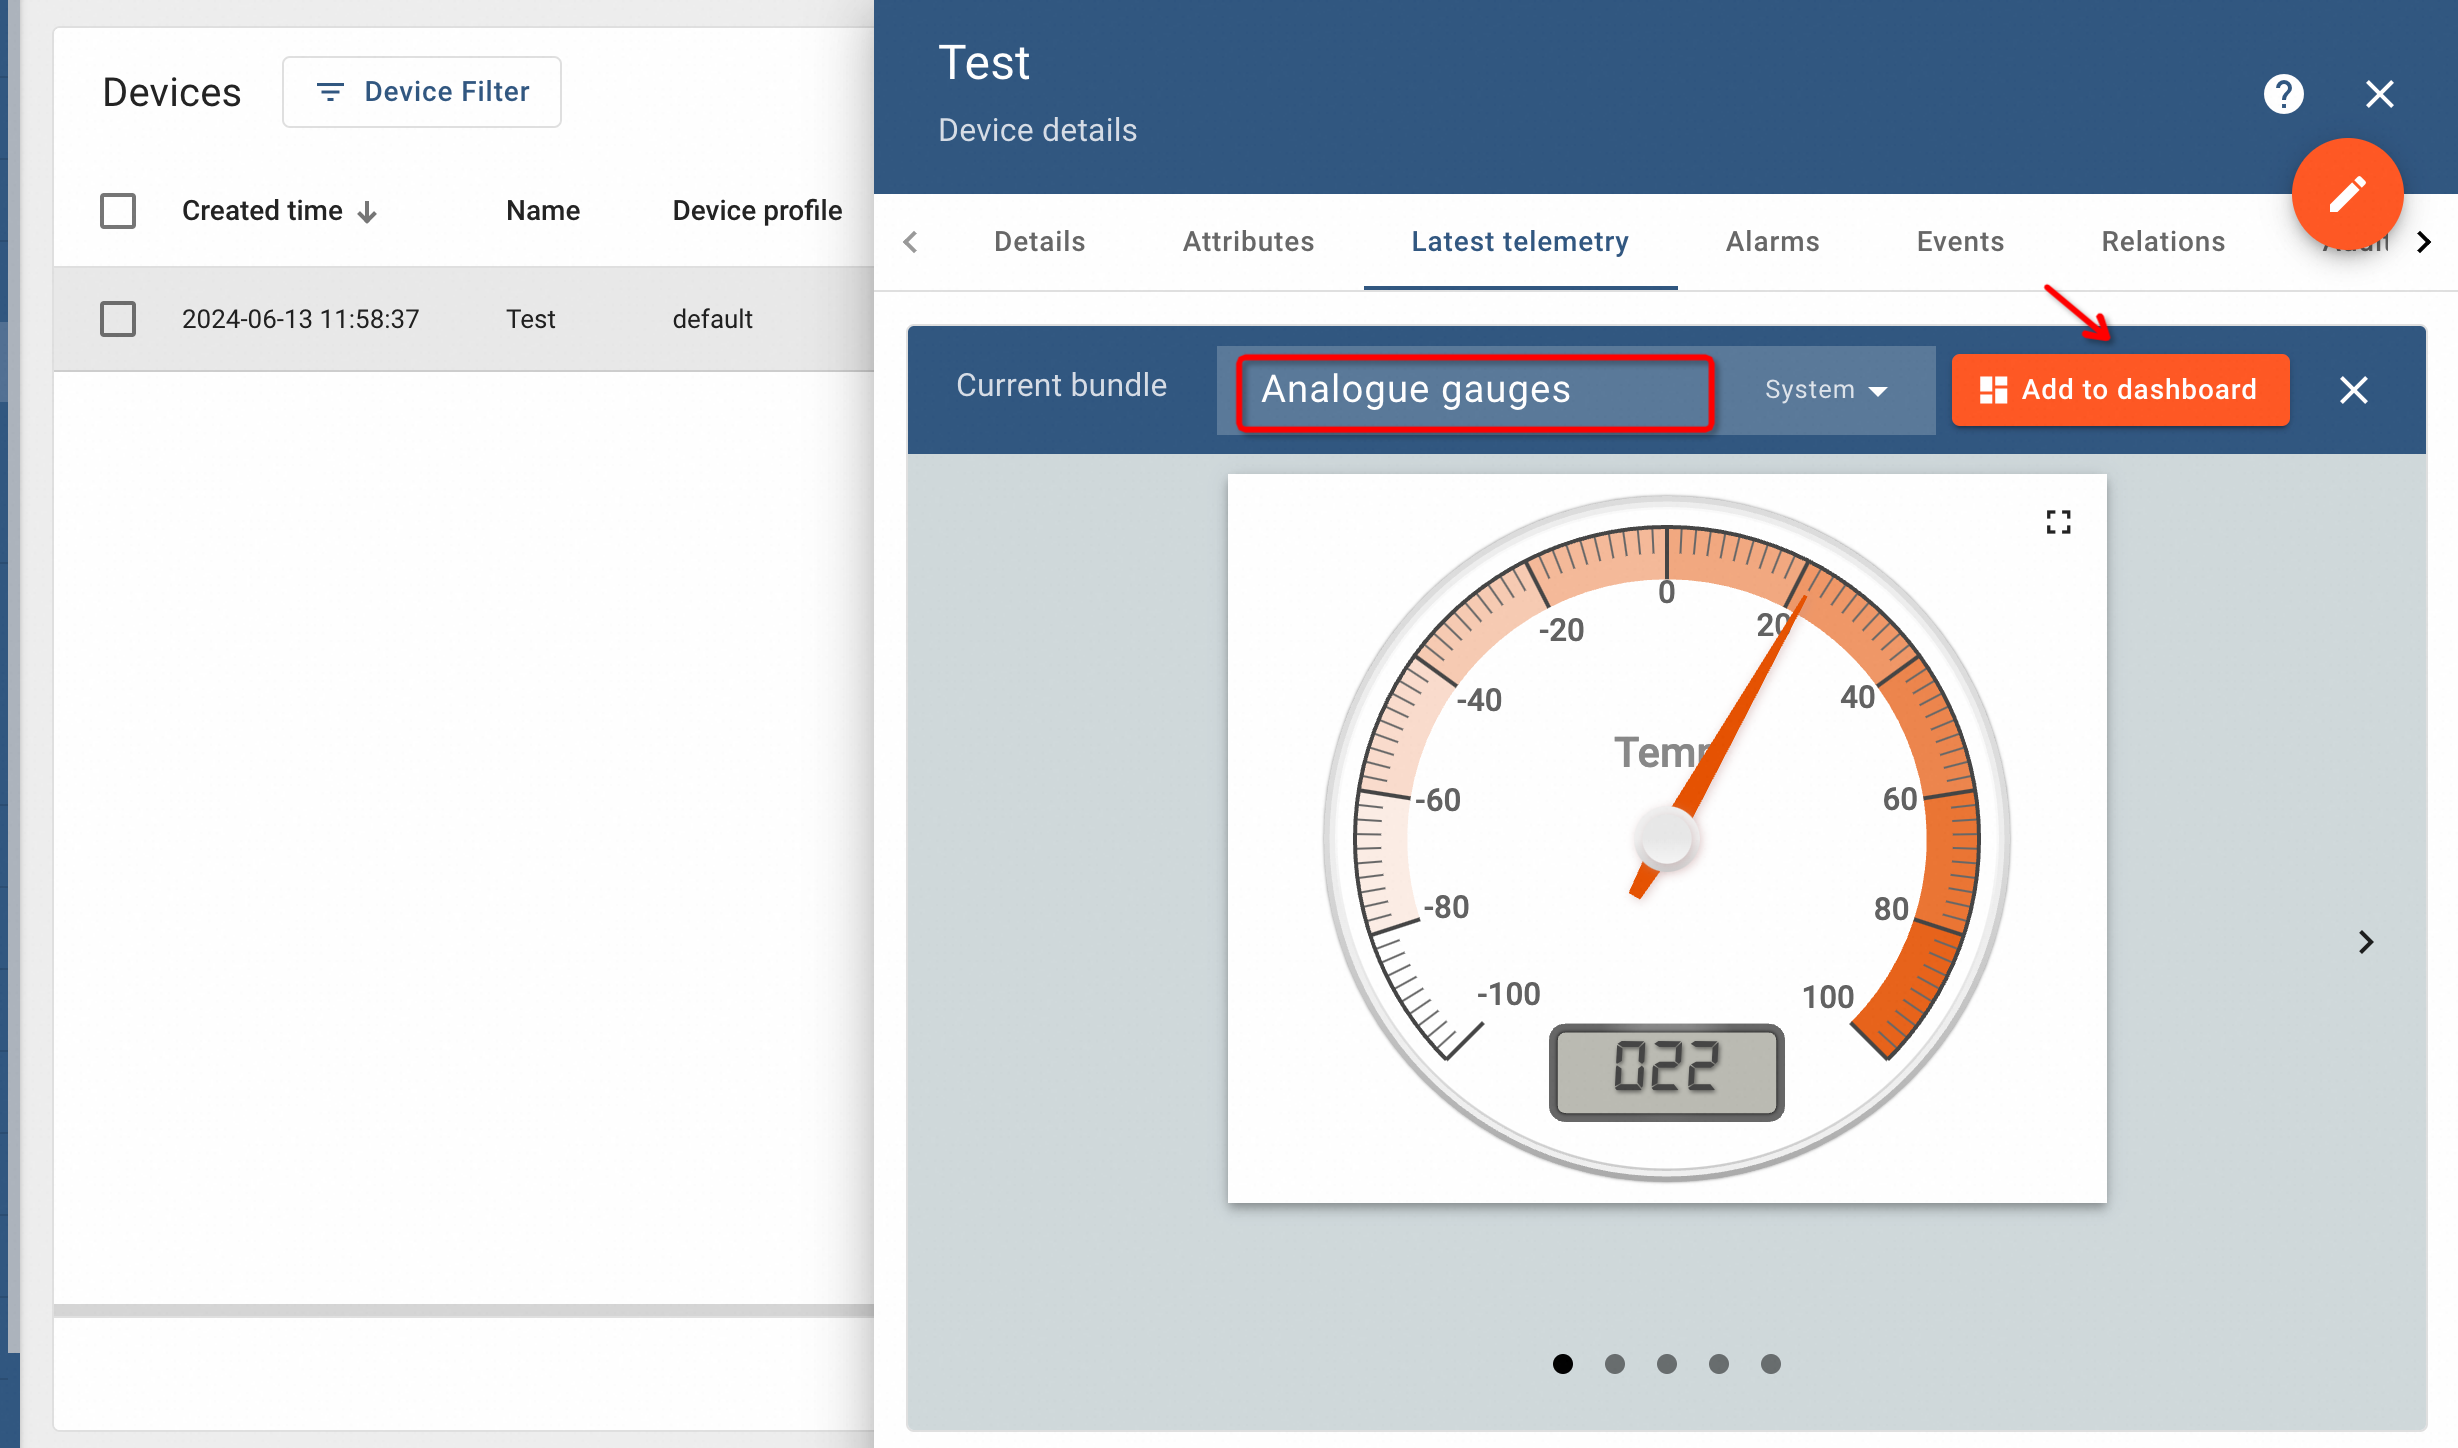
Task: Sort by Created time column header
Action: click(262, 211)
